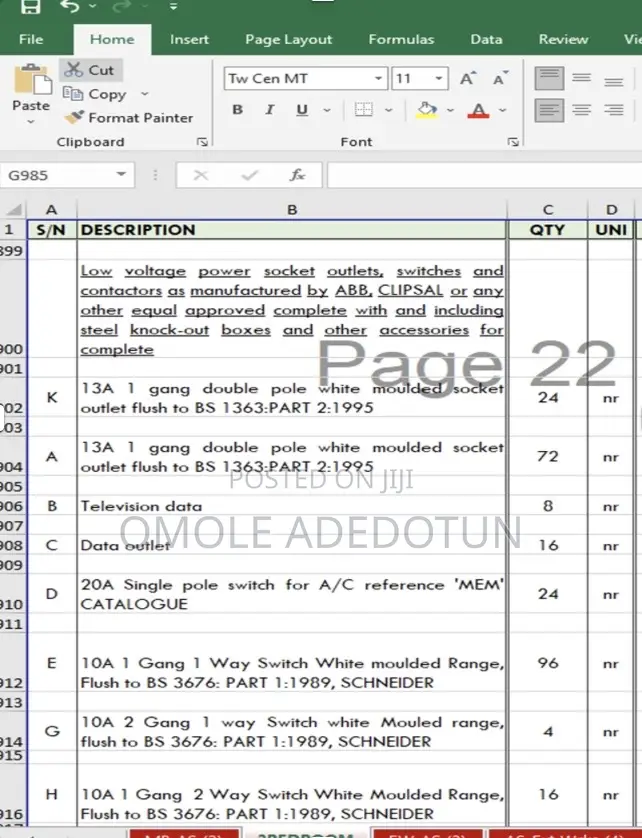Select column C header
This screenshot has width=642, height=838.
point(548,210)
